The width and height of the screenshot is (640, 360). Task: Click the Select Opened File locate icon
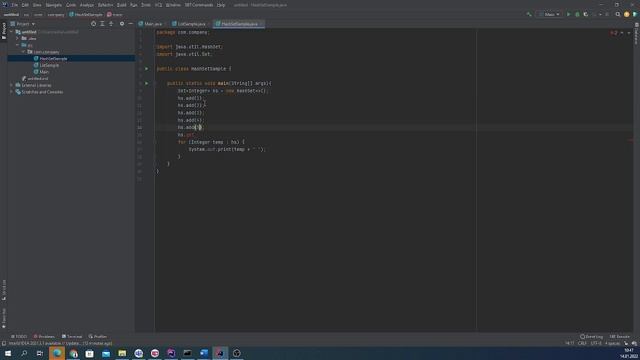(93, 24)
